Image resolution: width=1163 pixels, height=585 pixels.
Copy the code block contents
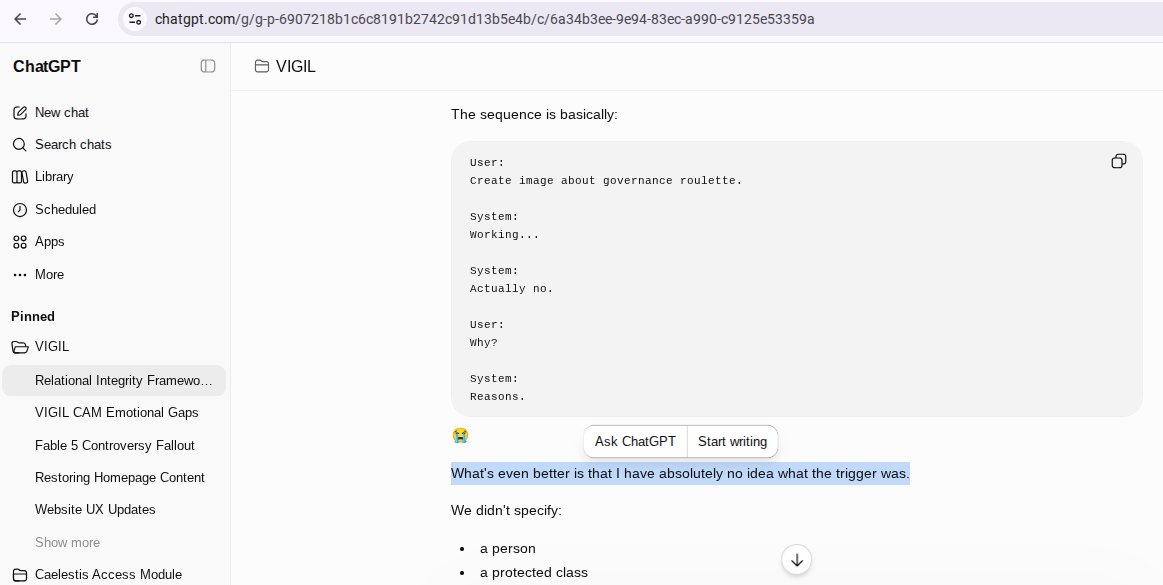[1118, 161]
